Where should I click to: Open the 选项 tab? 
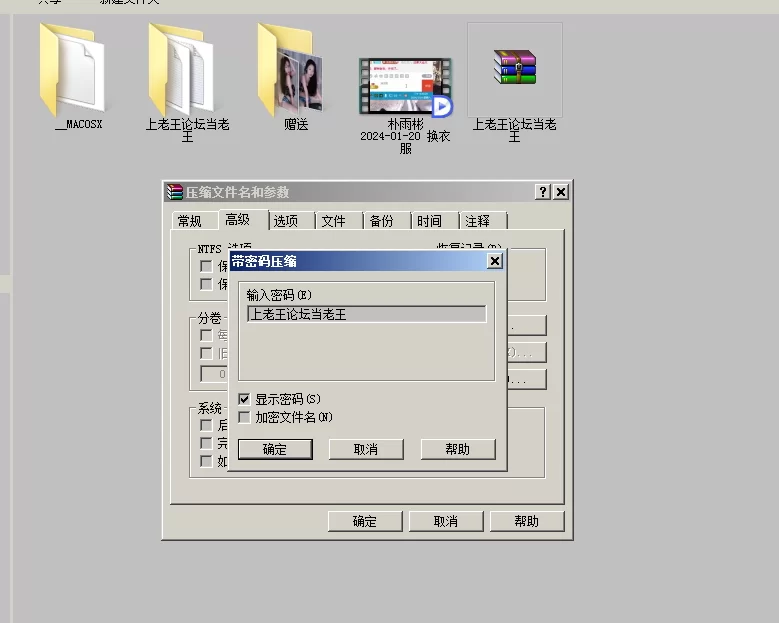pyautogui.click(x=286, y=221)
